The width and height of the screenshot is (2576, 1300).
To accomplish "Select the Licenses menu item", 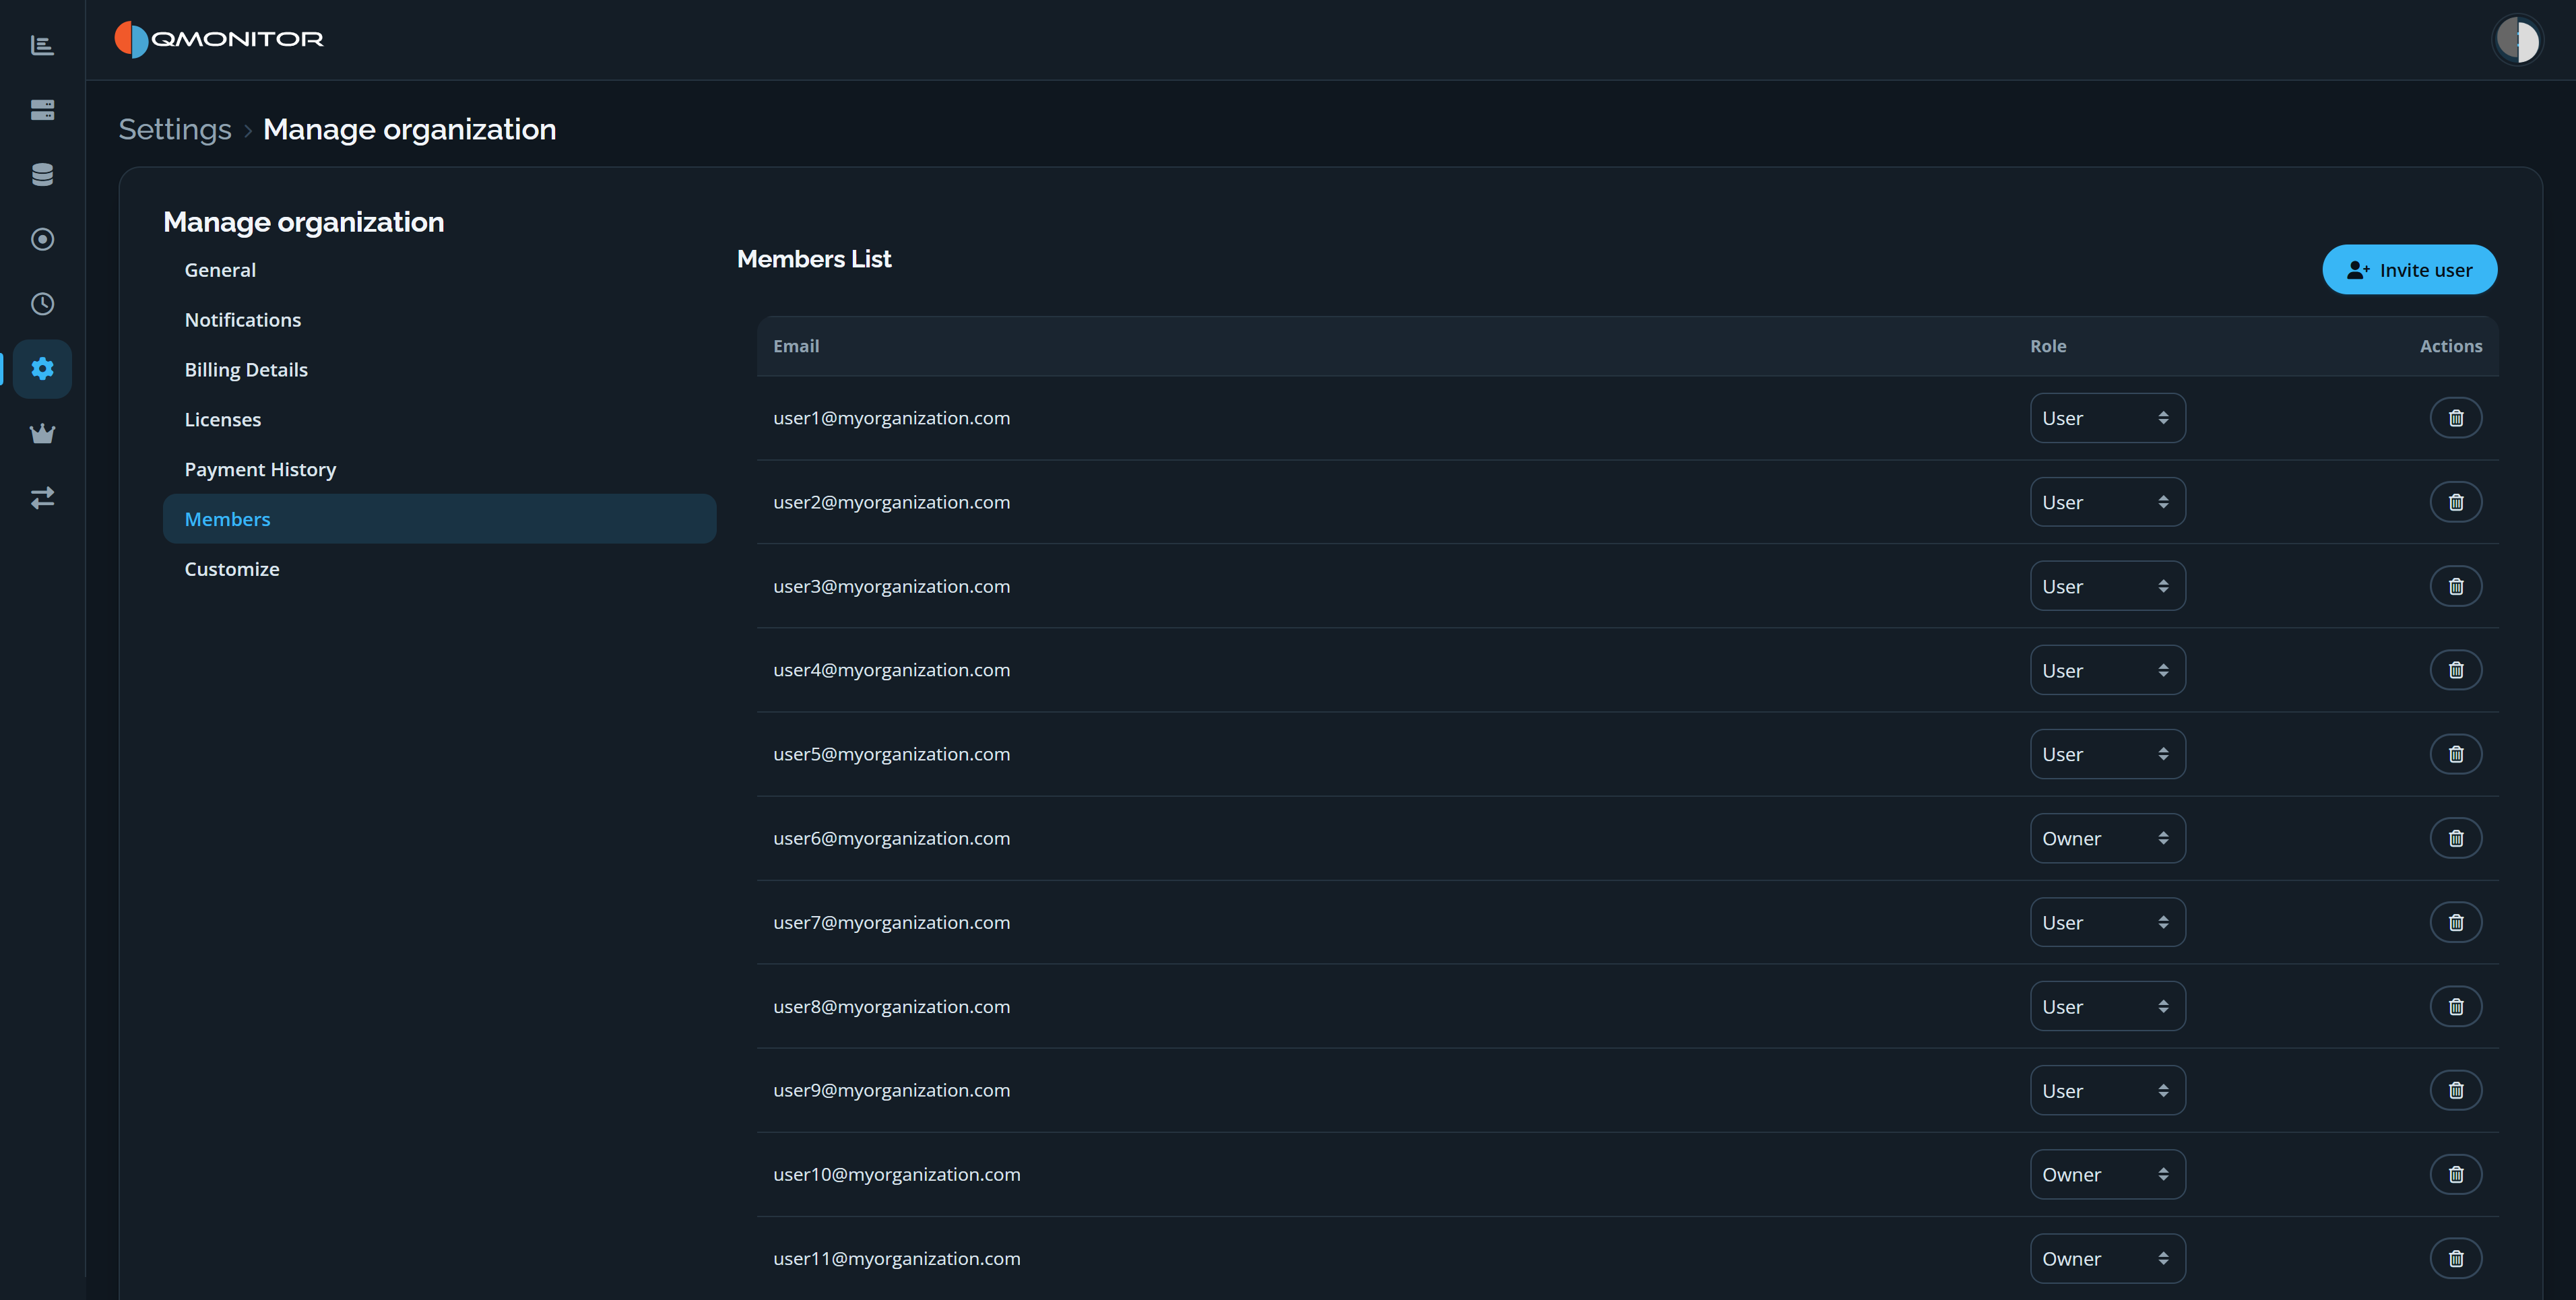I will click(223, 420).
